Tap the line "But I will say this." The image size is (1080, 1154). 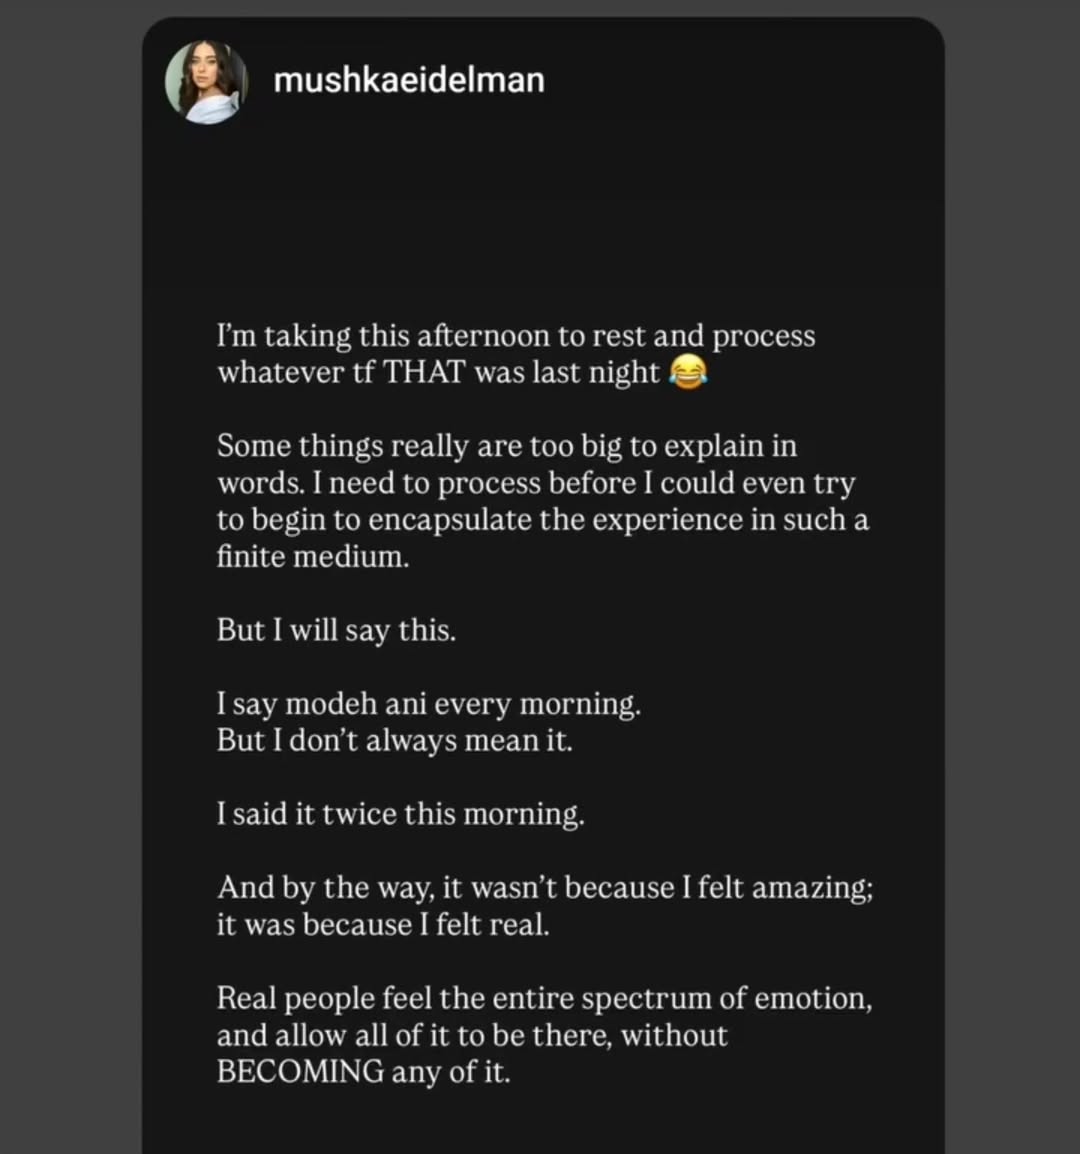[336, 630]
